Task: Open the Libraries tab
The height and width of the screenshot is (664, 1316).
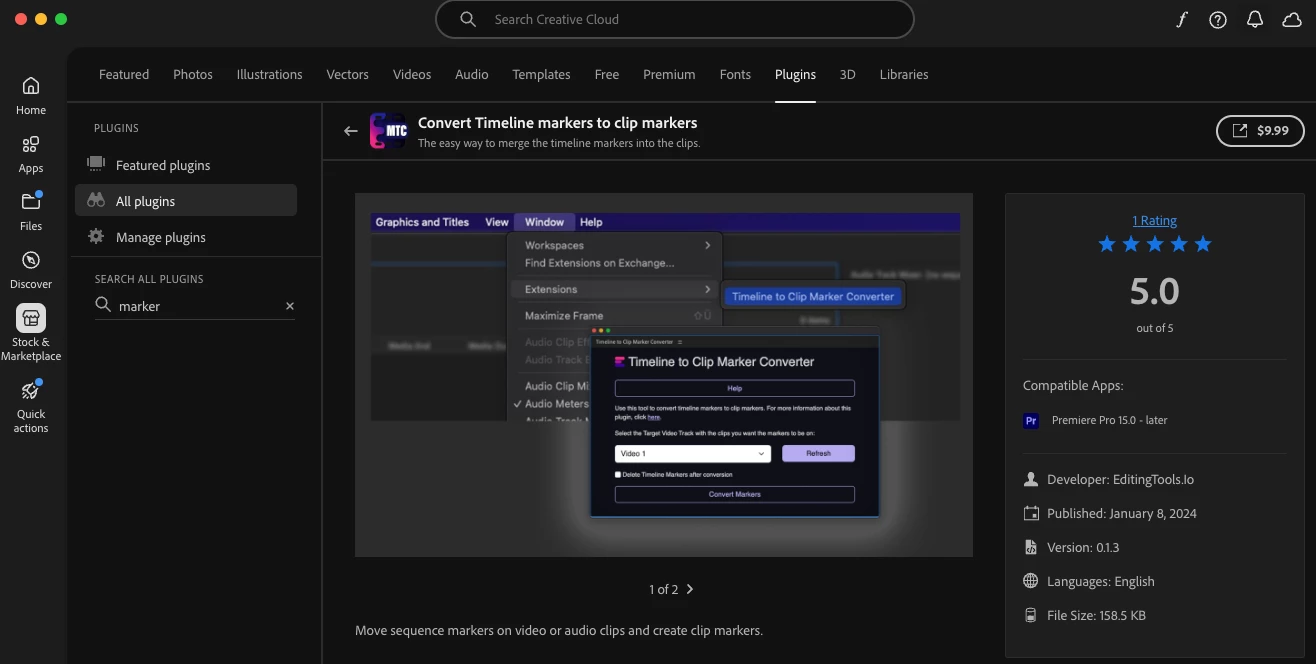Action: (904, 74)
